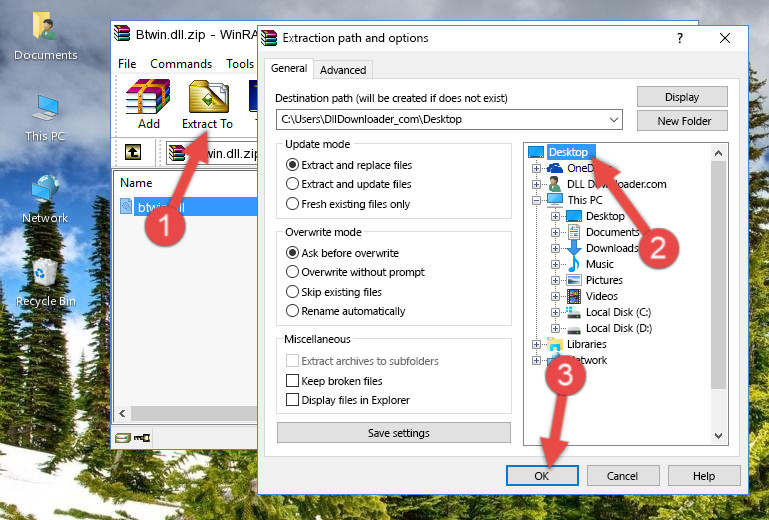Choose Overwrite without prompt option
769x520 pixels.
293,272
